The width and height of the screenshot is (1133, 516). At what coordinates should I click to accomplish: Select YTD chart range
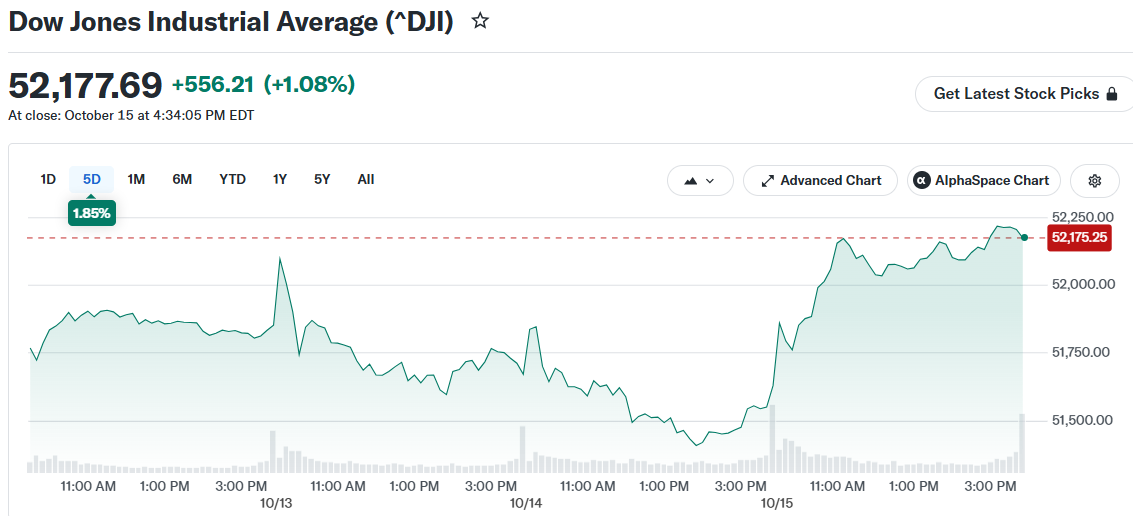(233, 179)
